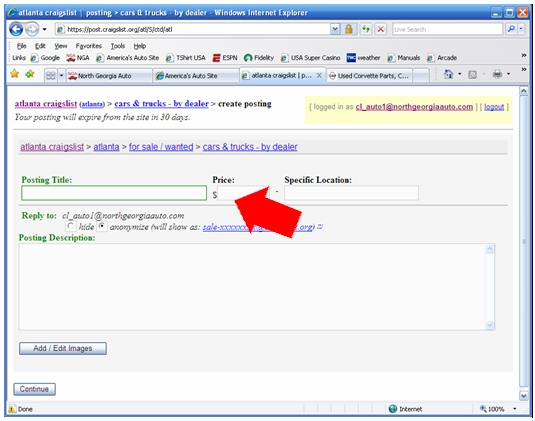
Task: Expand the address bar history dropdown
Action: (335, 29)
